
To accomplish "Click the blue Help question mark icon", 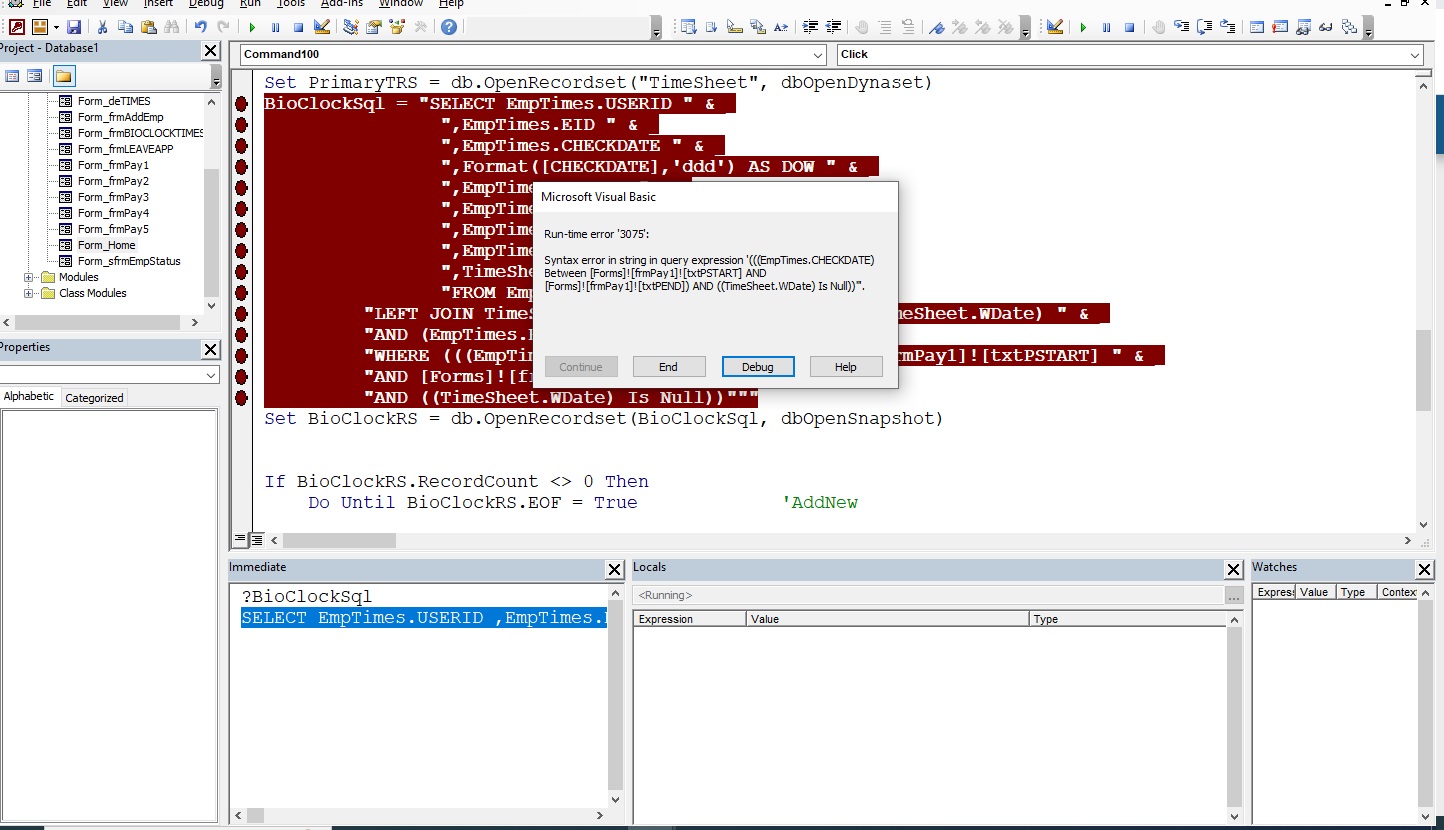I will pyautogui.click(x=449, y=27).
